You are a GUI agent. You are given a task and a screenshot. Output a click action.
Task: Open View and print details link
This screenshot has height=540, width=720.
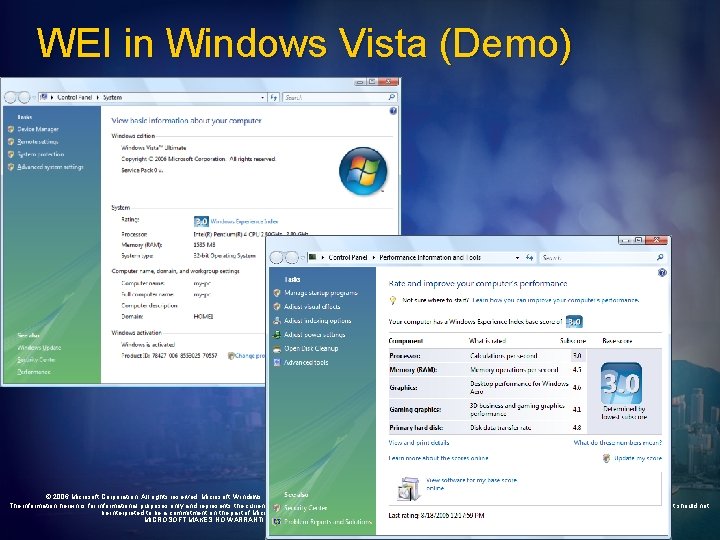[x=419, y=443]
